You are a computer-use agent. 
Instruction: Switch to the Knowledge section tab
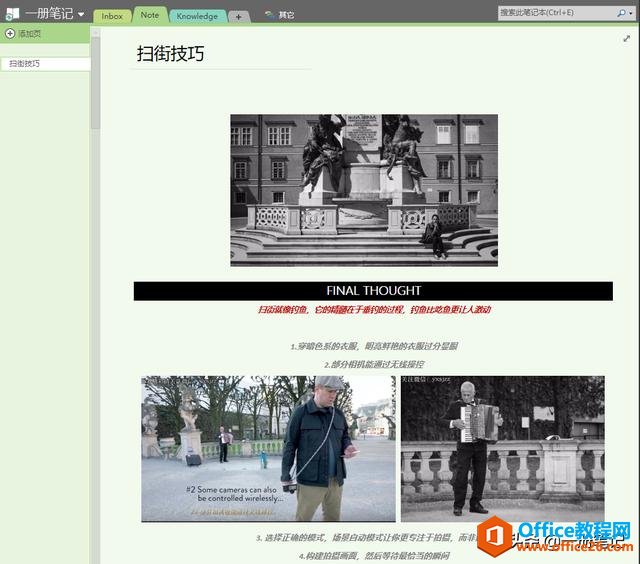click(x=197, y=16)
